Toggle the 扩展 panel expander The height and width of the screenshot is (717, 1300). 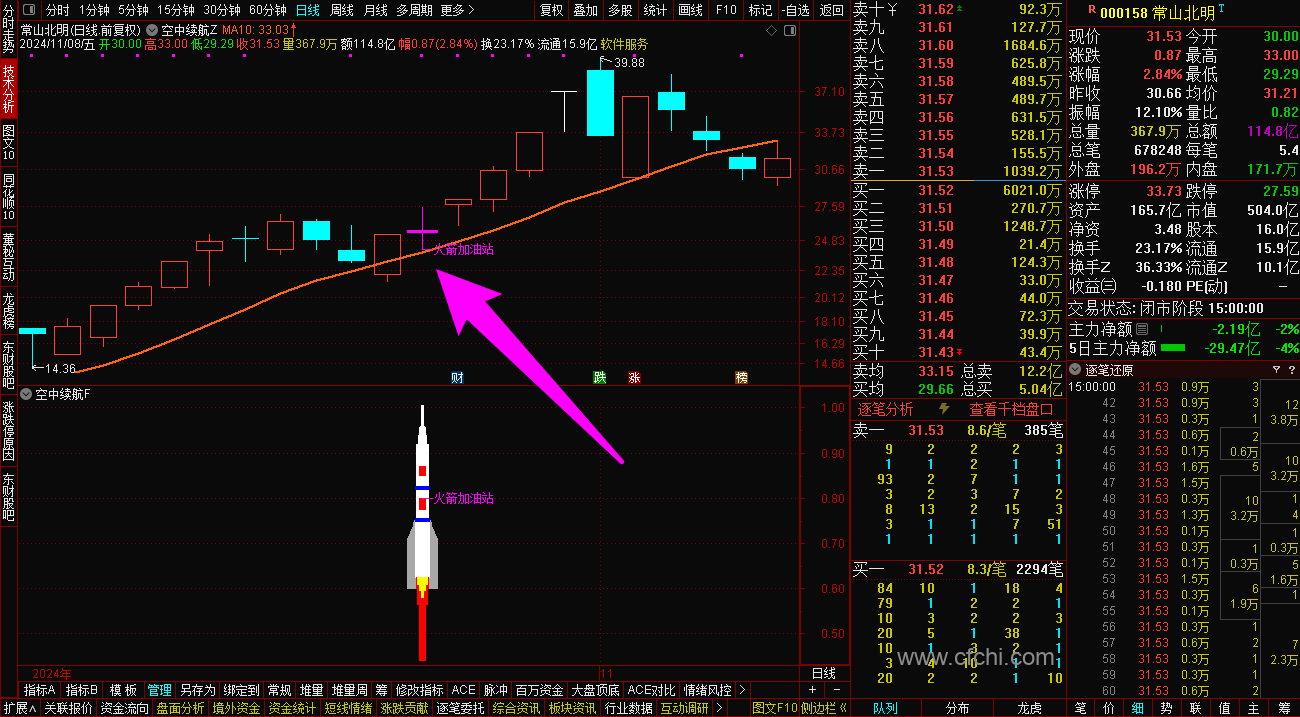(20, 708)
